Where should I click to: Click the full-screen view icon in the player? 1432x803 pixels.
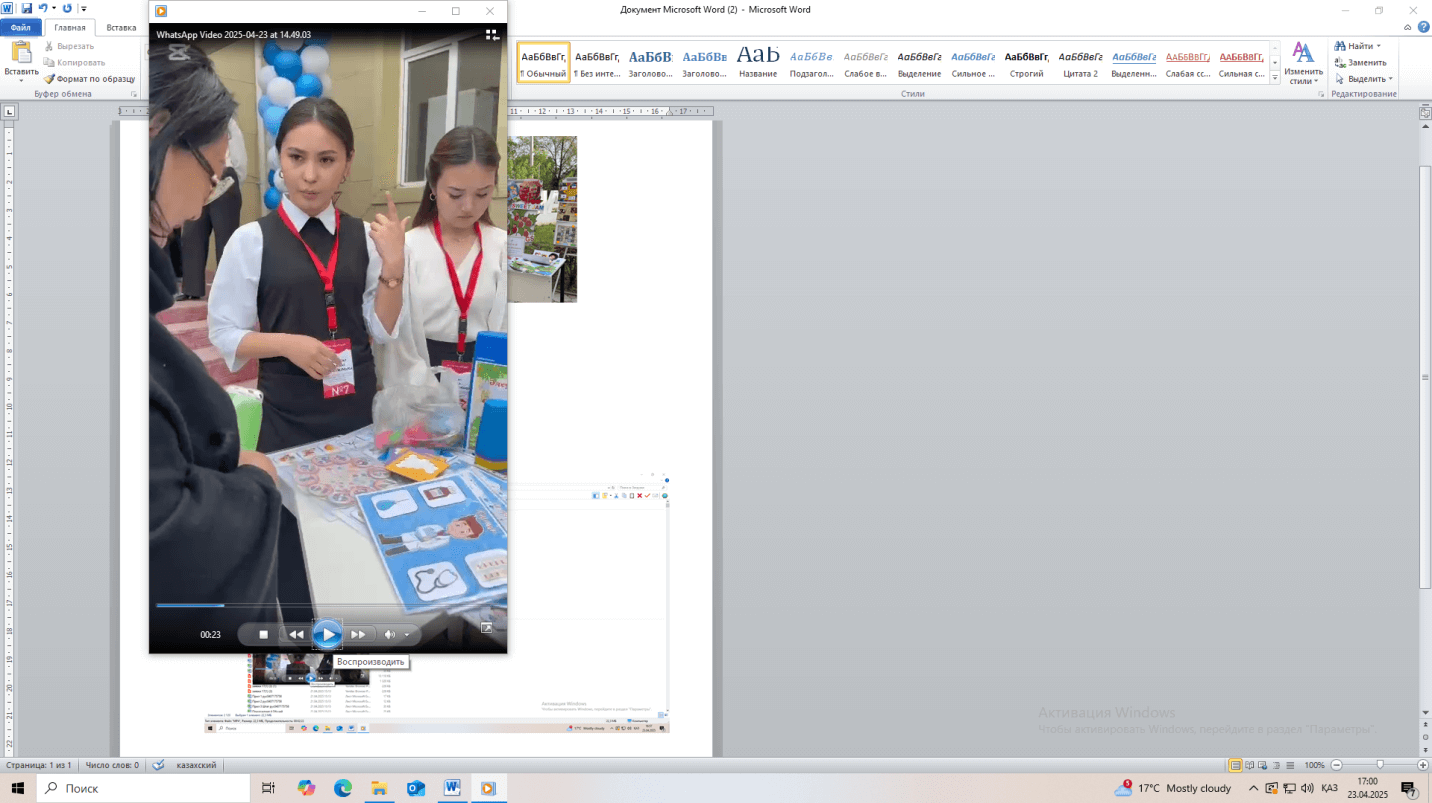click(x=487, y=628)
